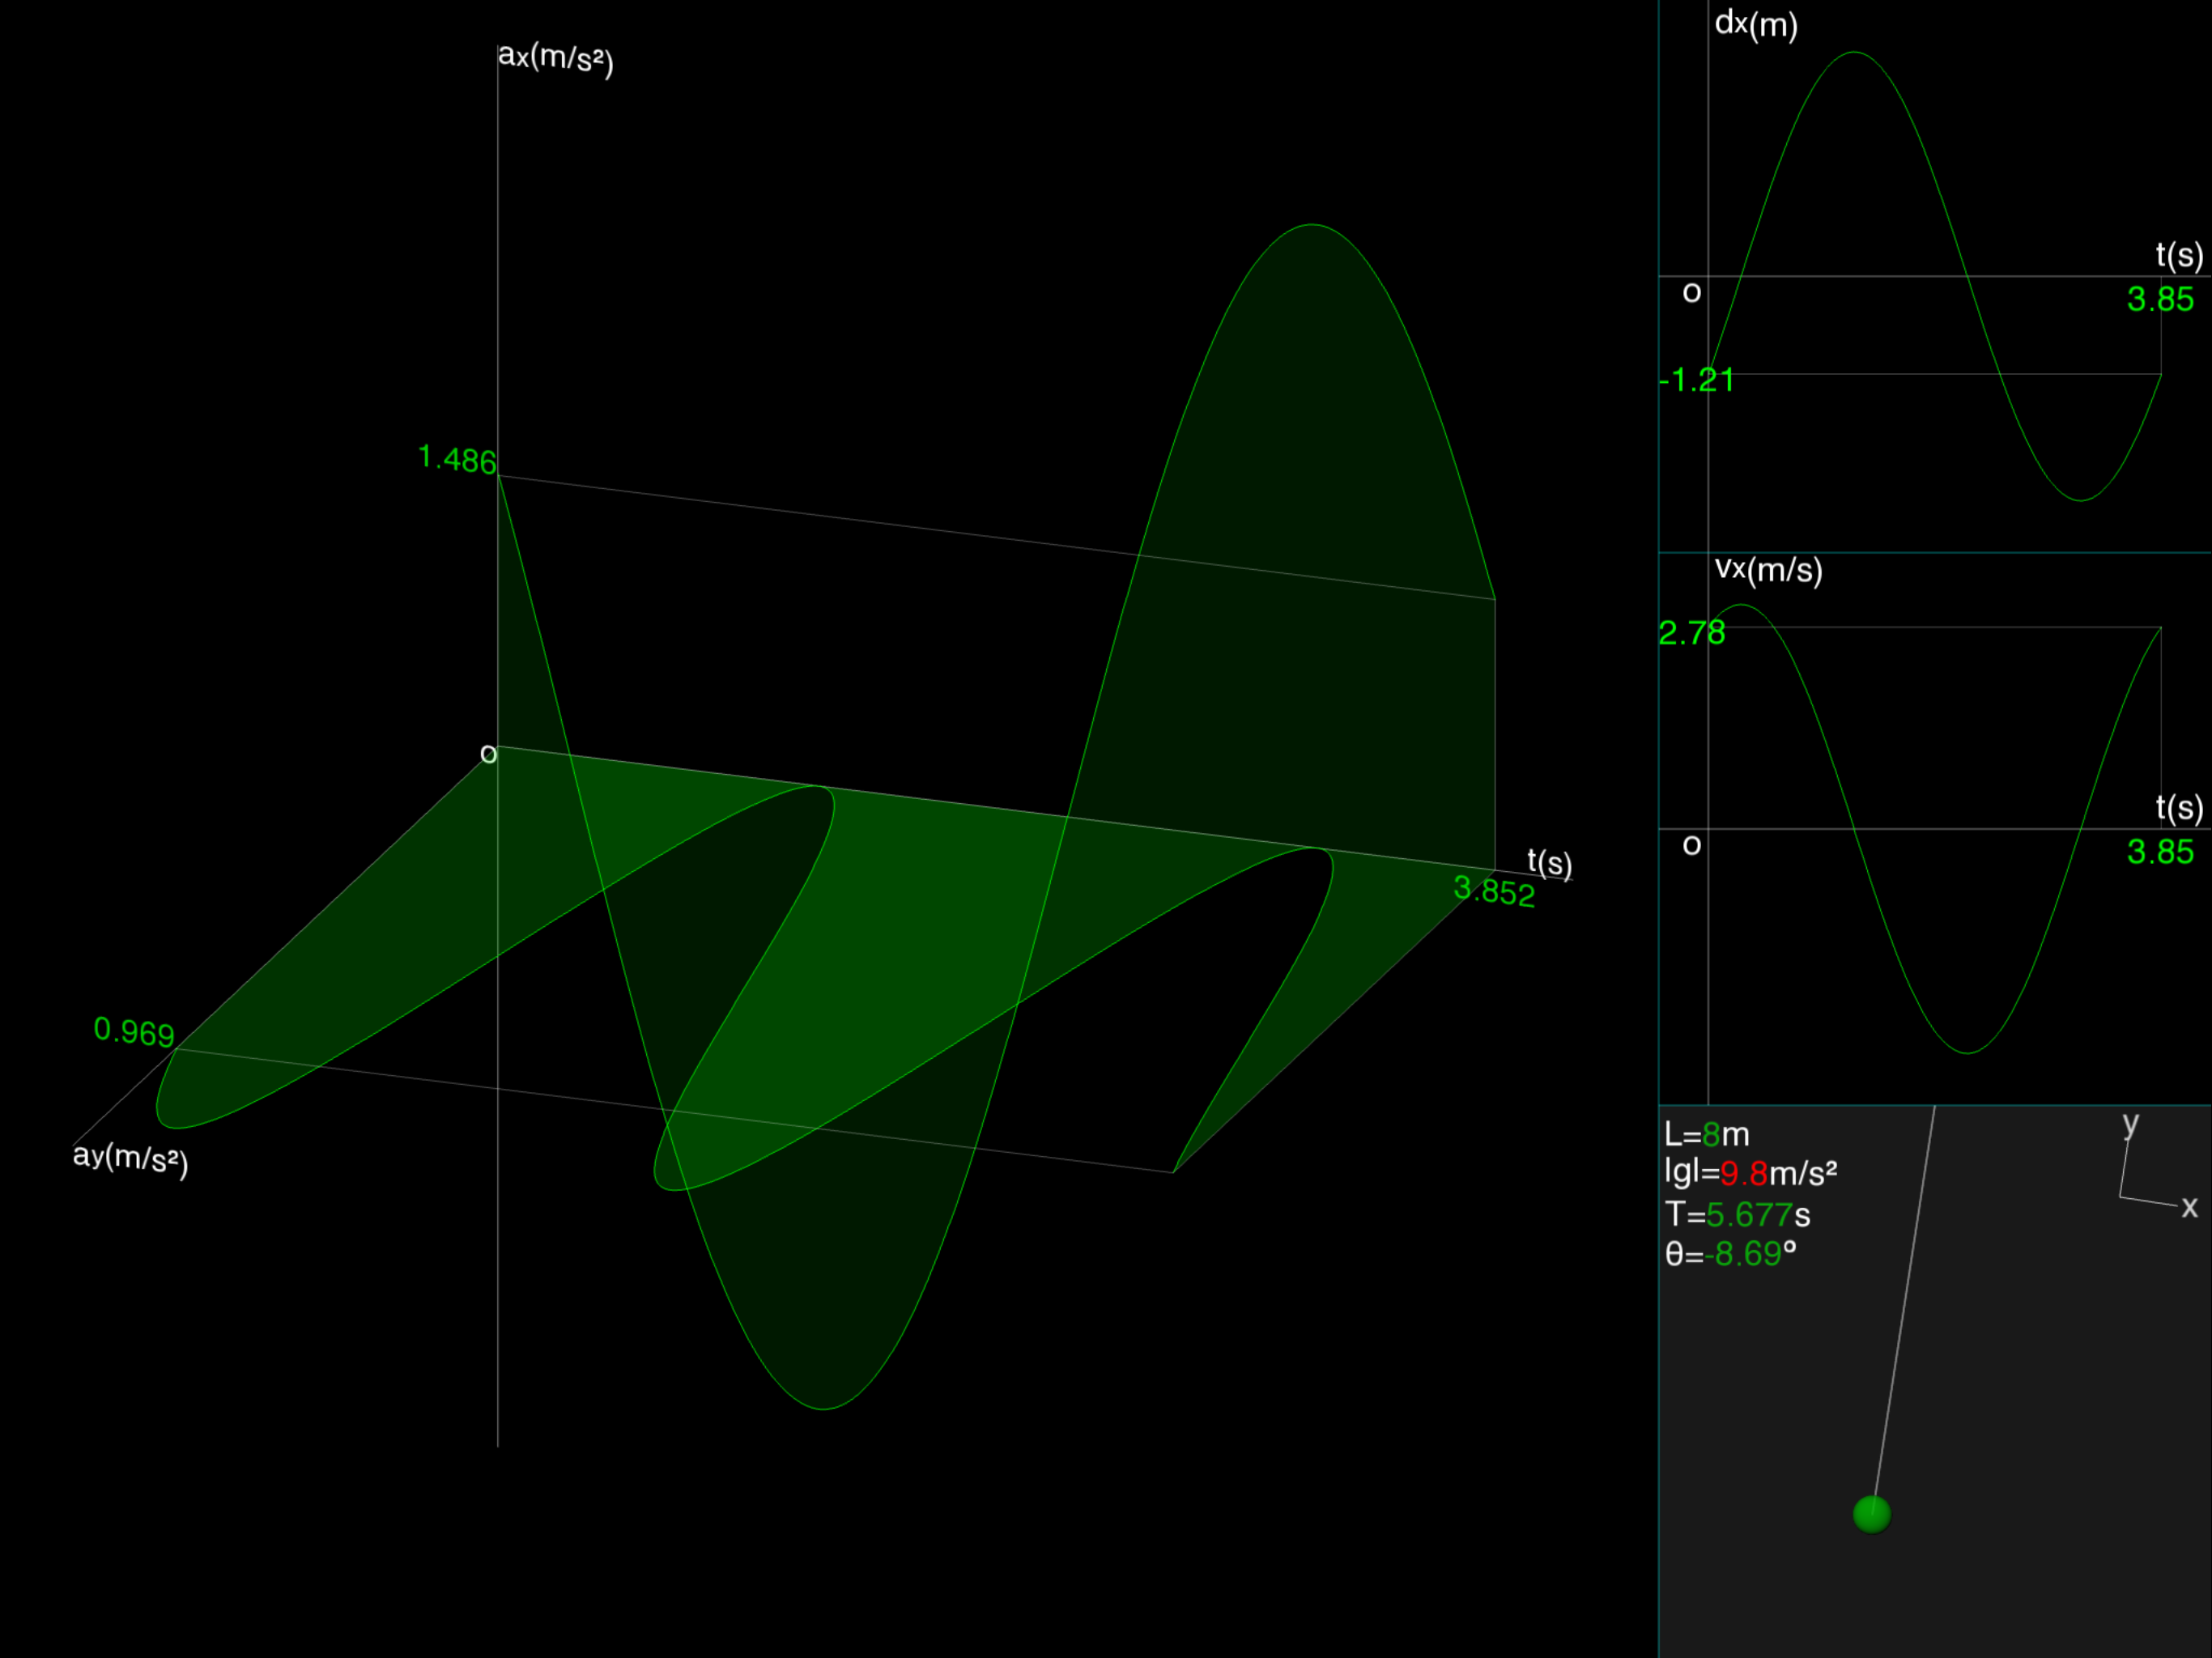2212x1658 pixels.
Task: Click the 3.852 time value on main graph
Action: (x=1494, y=890)
